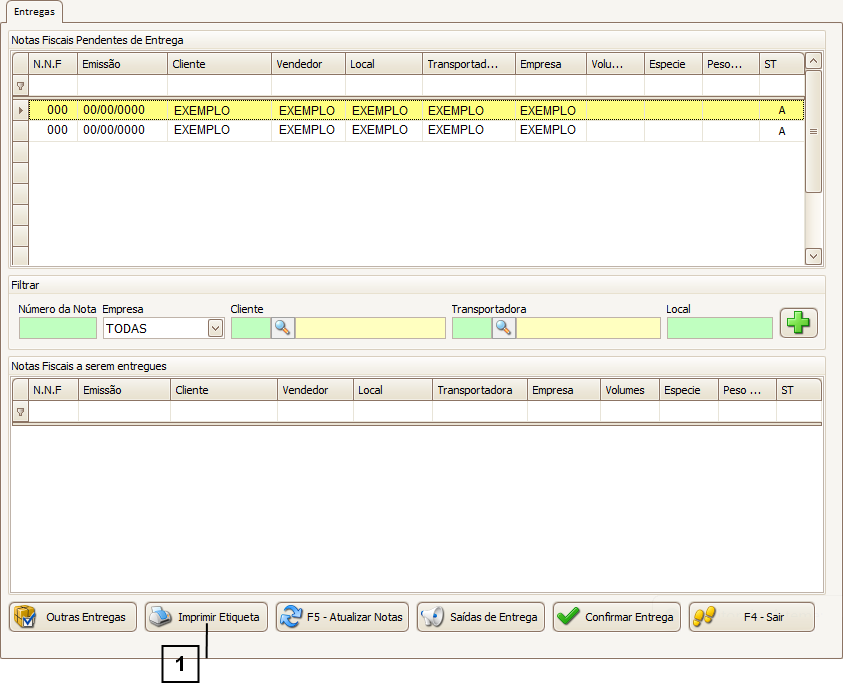843x683 pixels.
Task: Click the Número da Nota input field
Action: pos(58,328)
